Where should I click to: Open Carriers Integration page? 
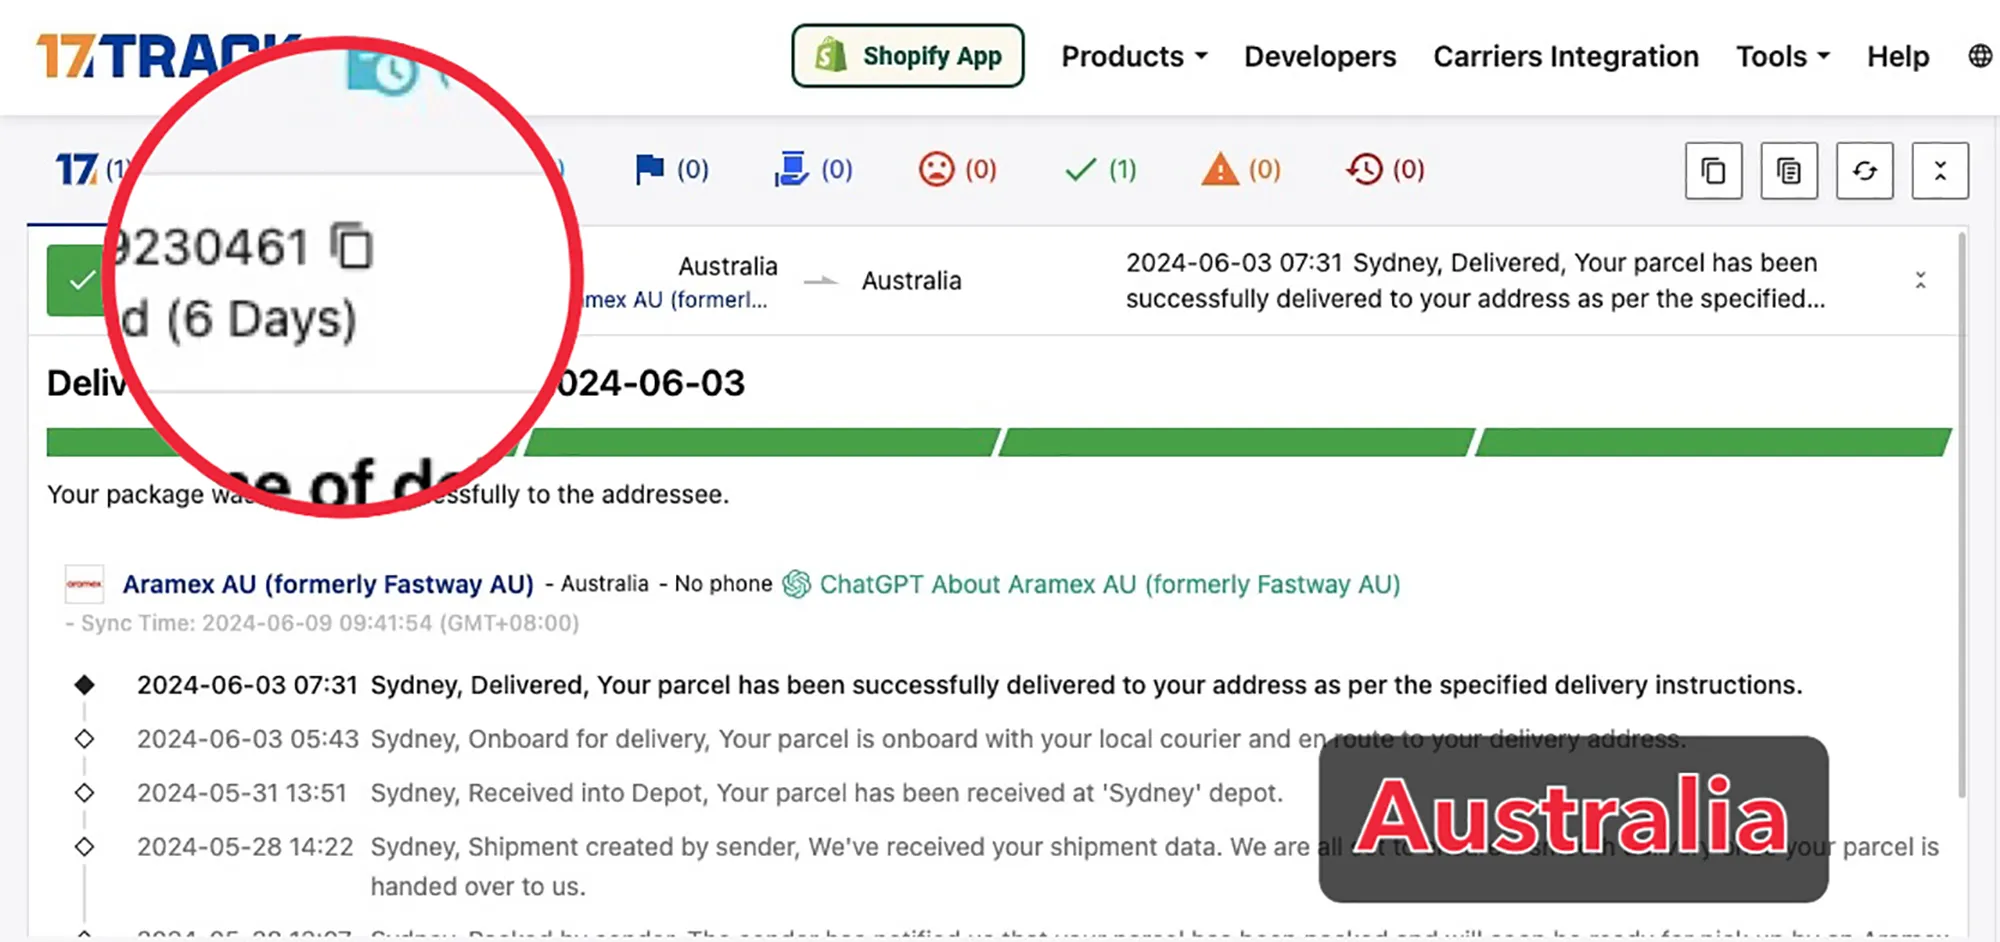coord(1566,56)
